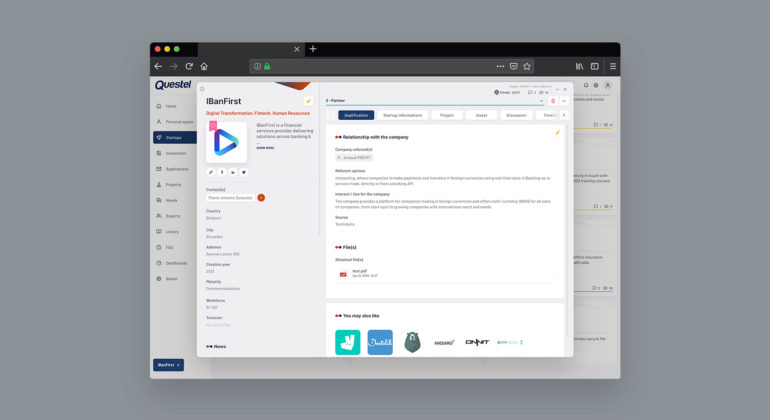770x420 pixels.
Task: Click the pencil edit icon beside IBanFirst
Action: pos(308,101)
